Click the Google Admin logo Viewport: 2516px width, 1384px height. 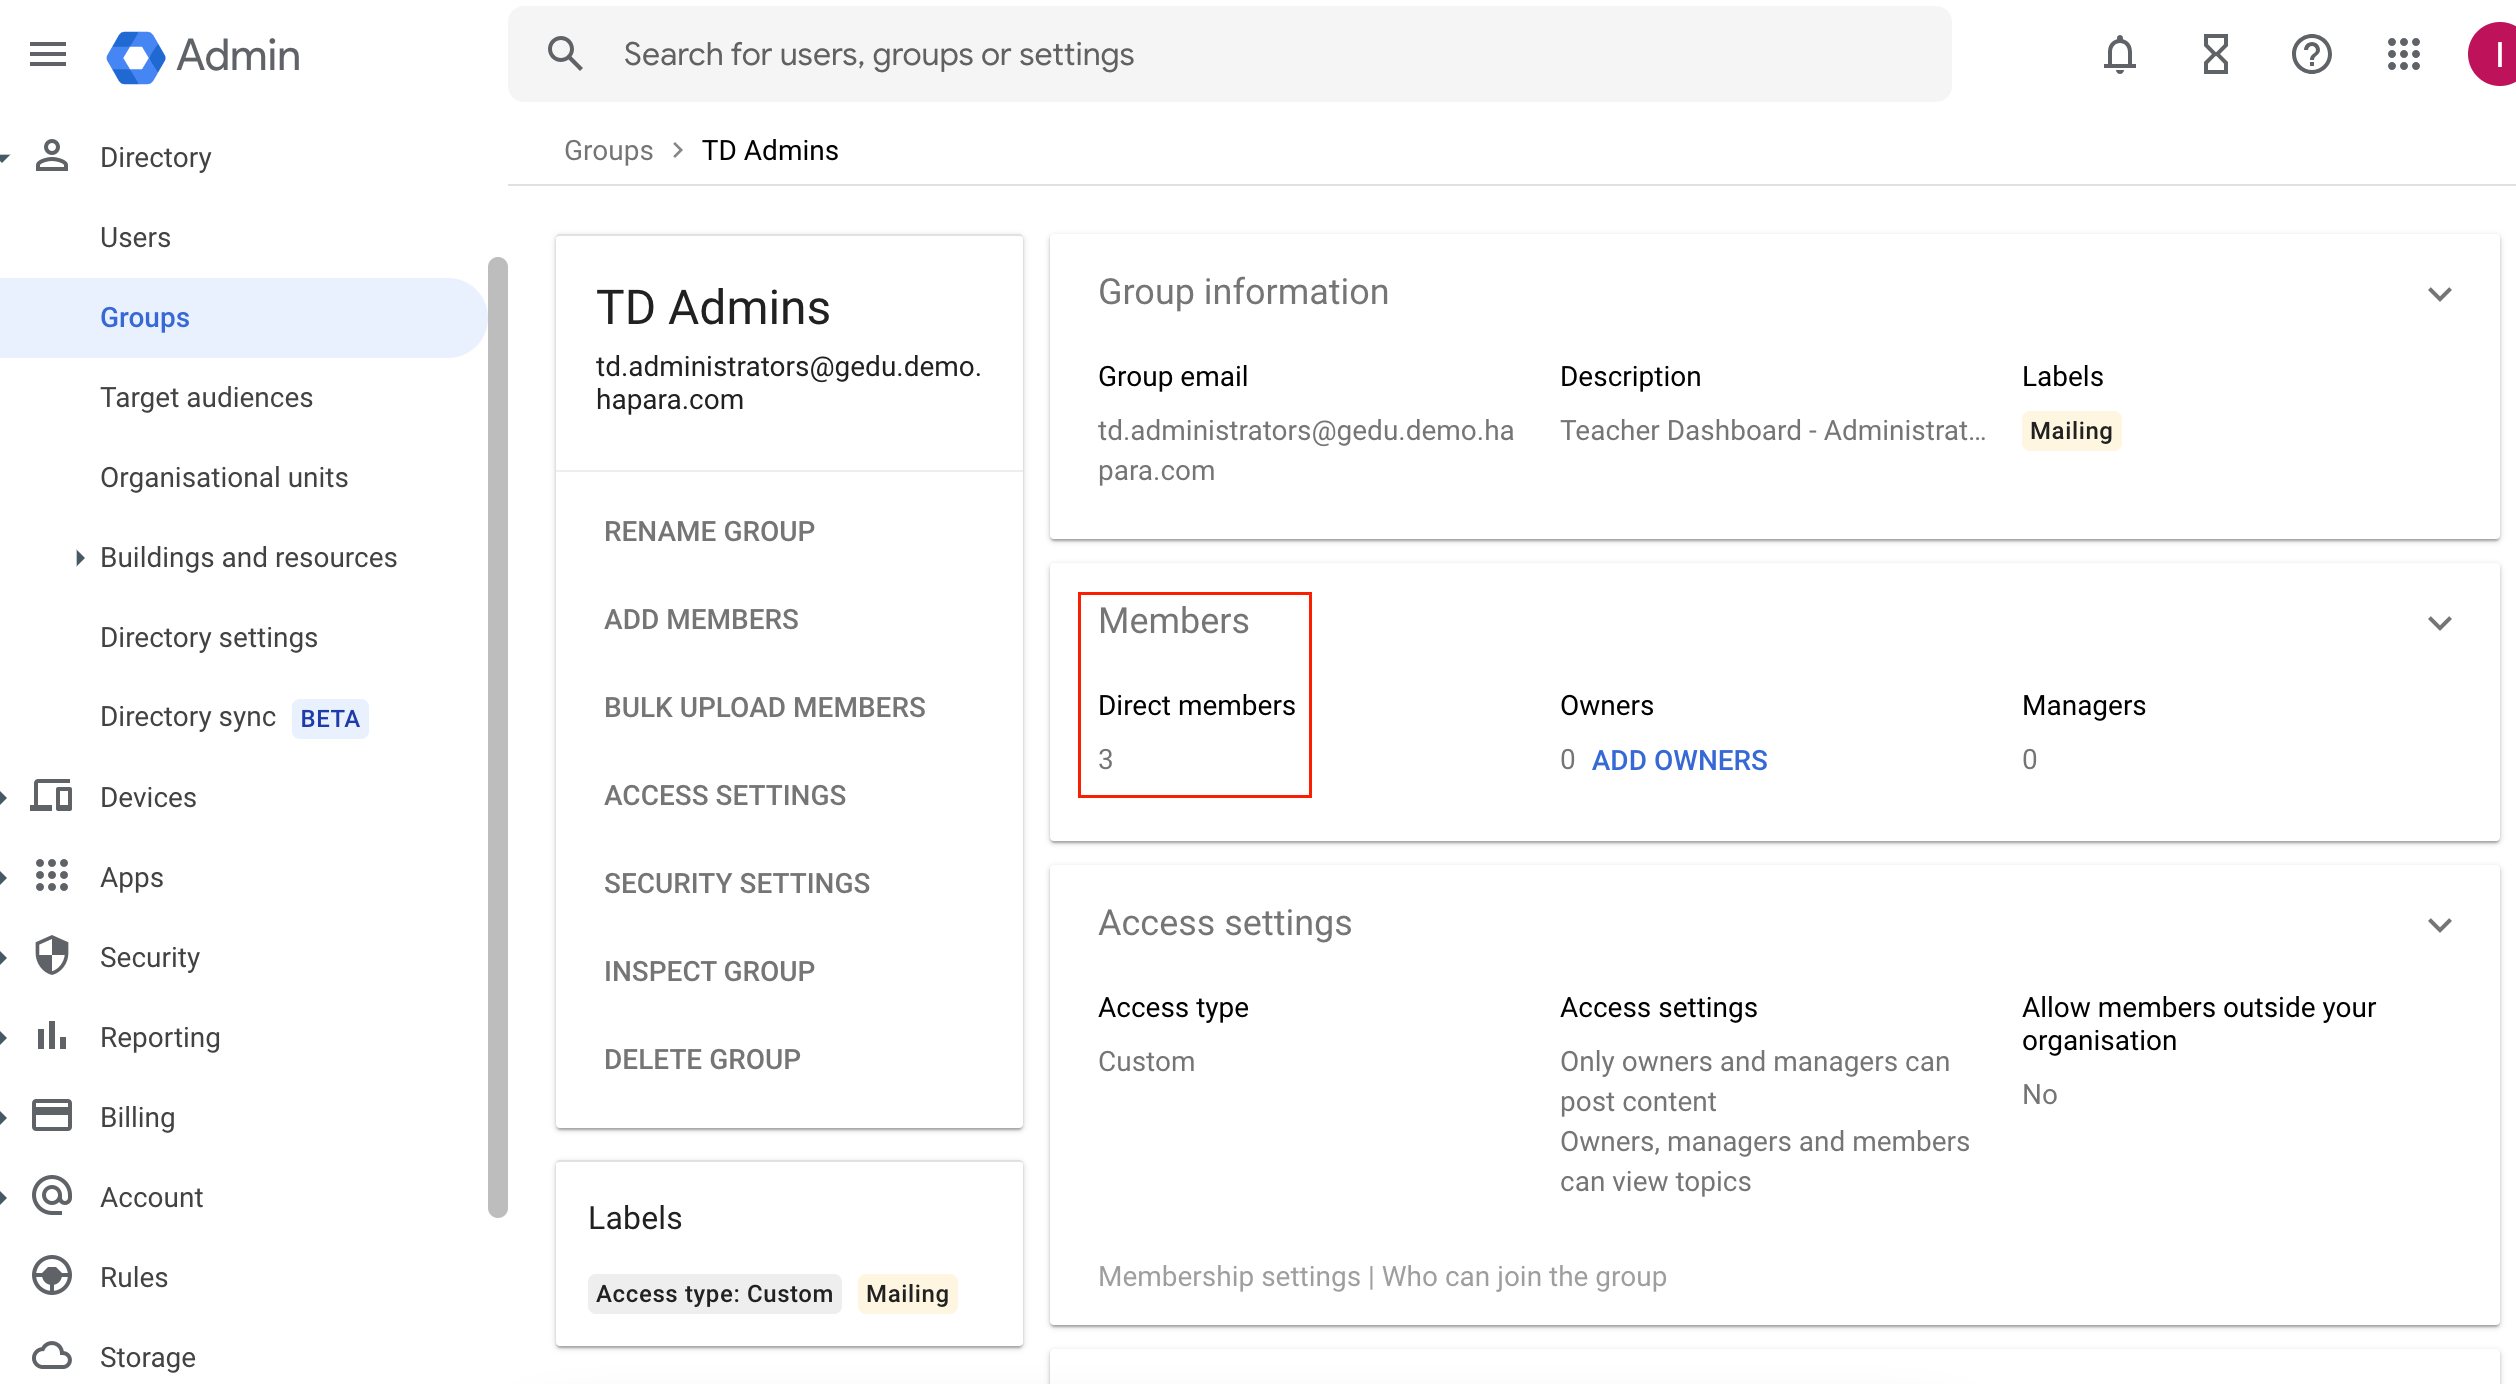pyautogui.click(x=203, y=56)
